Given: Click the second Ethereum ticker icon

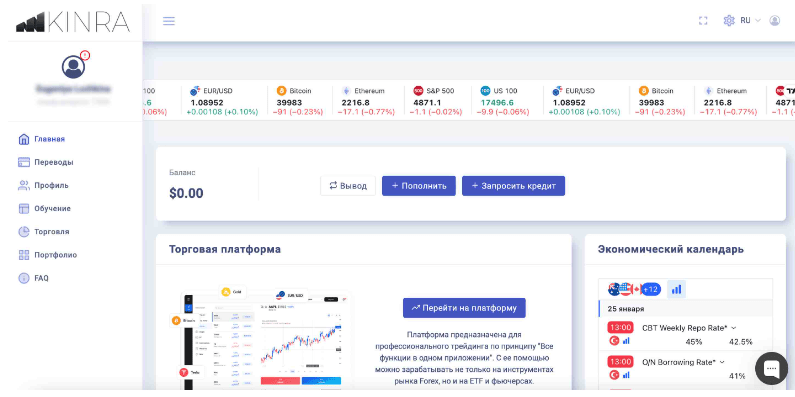Looking at the screenshot, I should click(708, 91).
